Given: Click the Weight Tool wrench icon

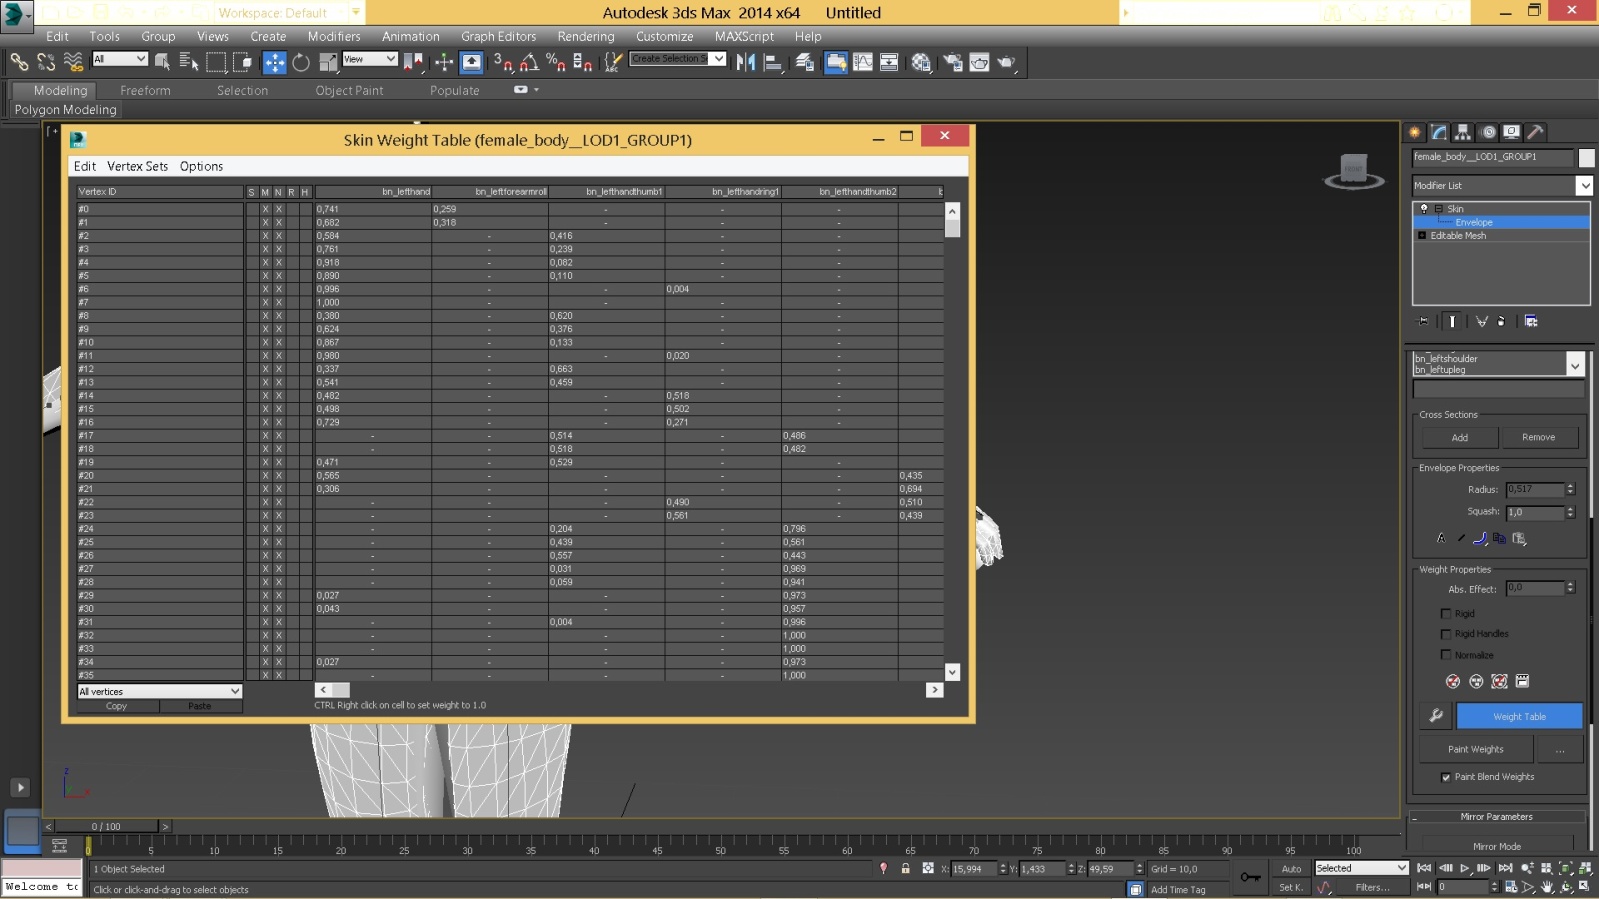Looking at the screenshot, I should (x=1436, y=716).
